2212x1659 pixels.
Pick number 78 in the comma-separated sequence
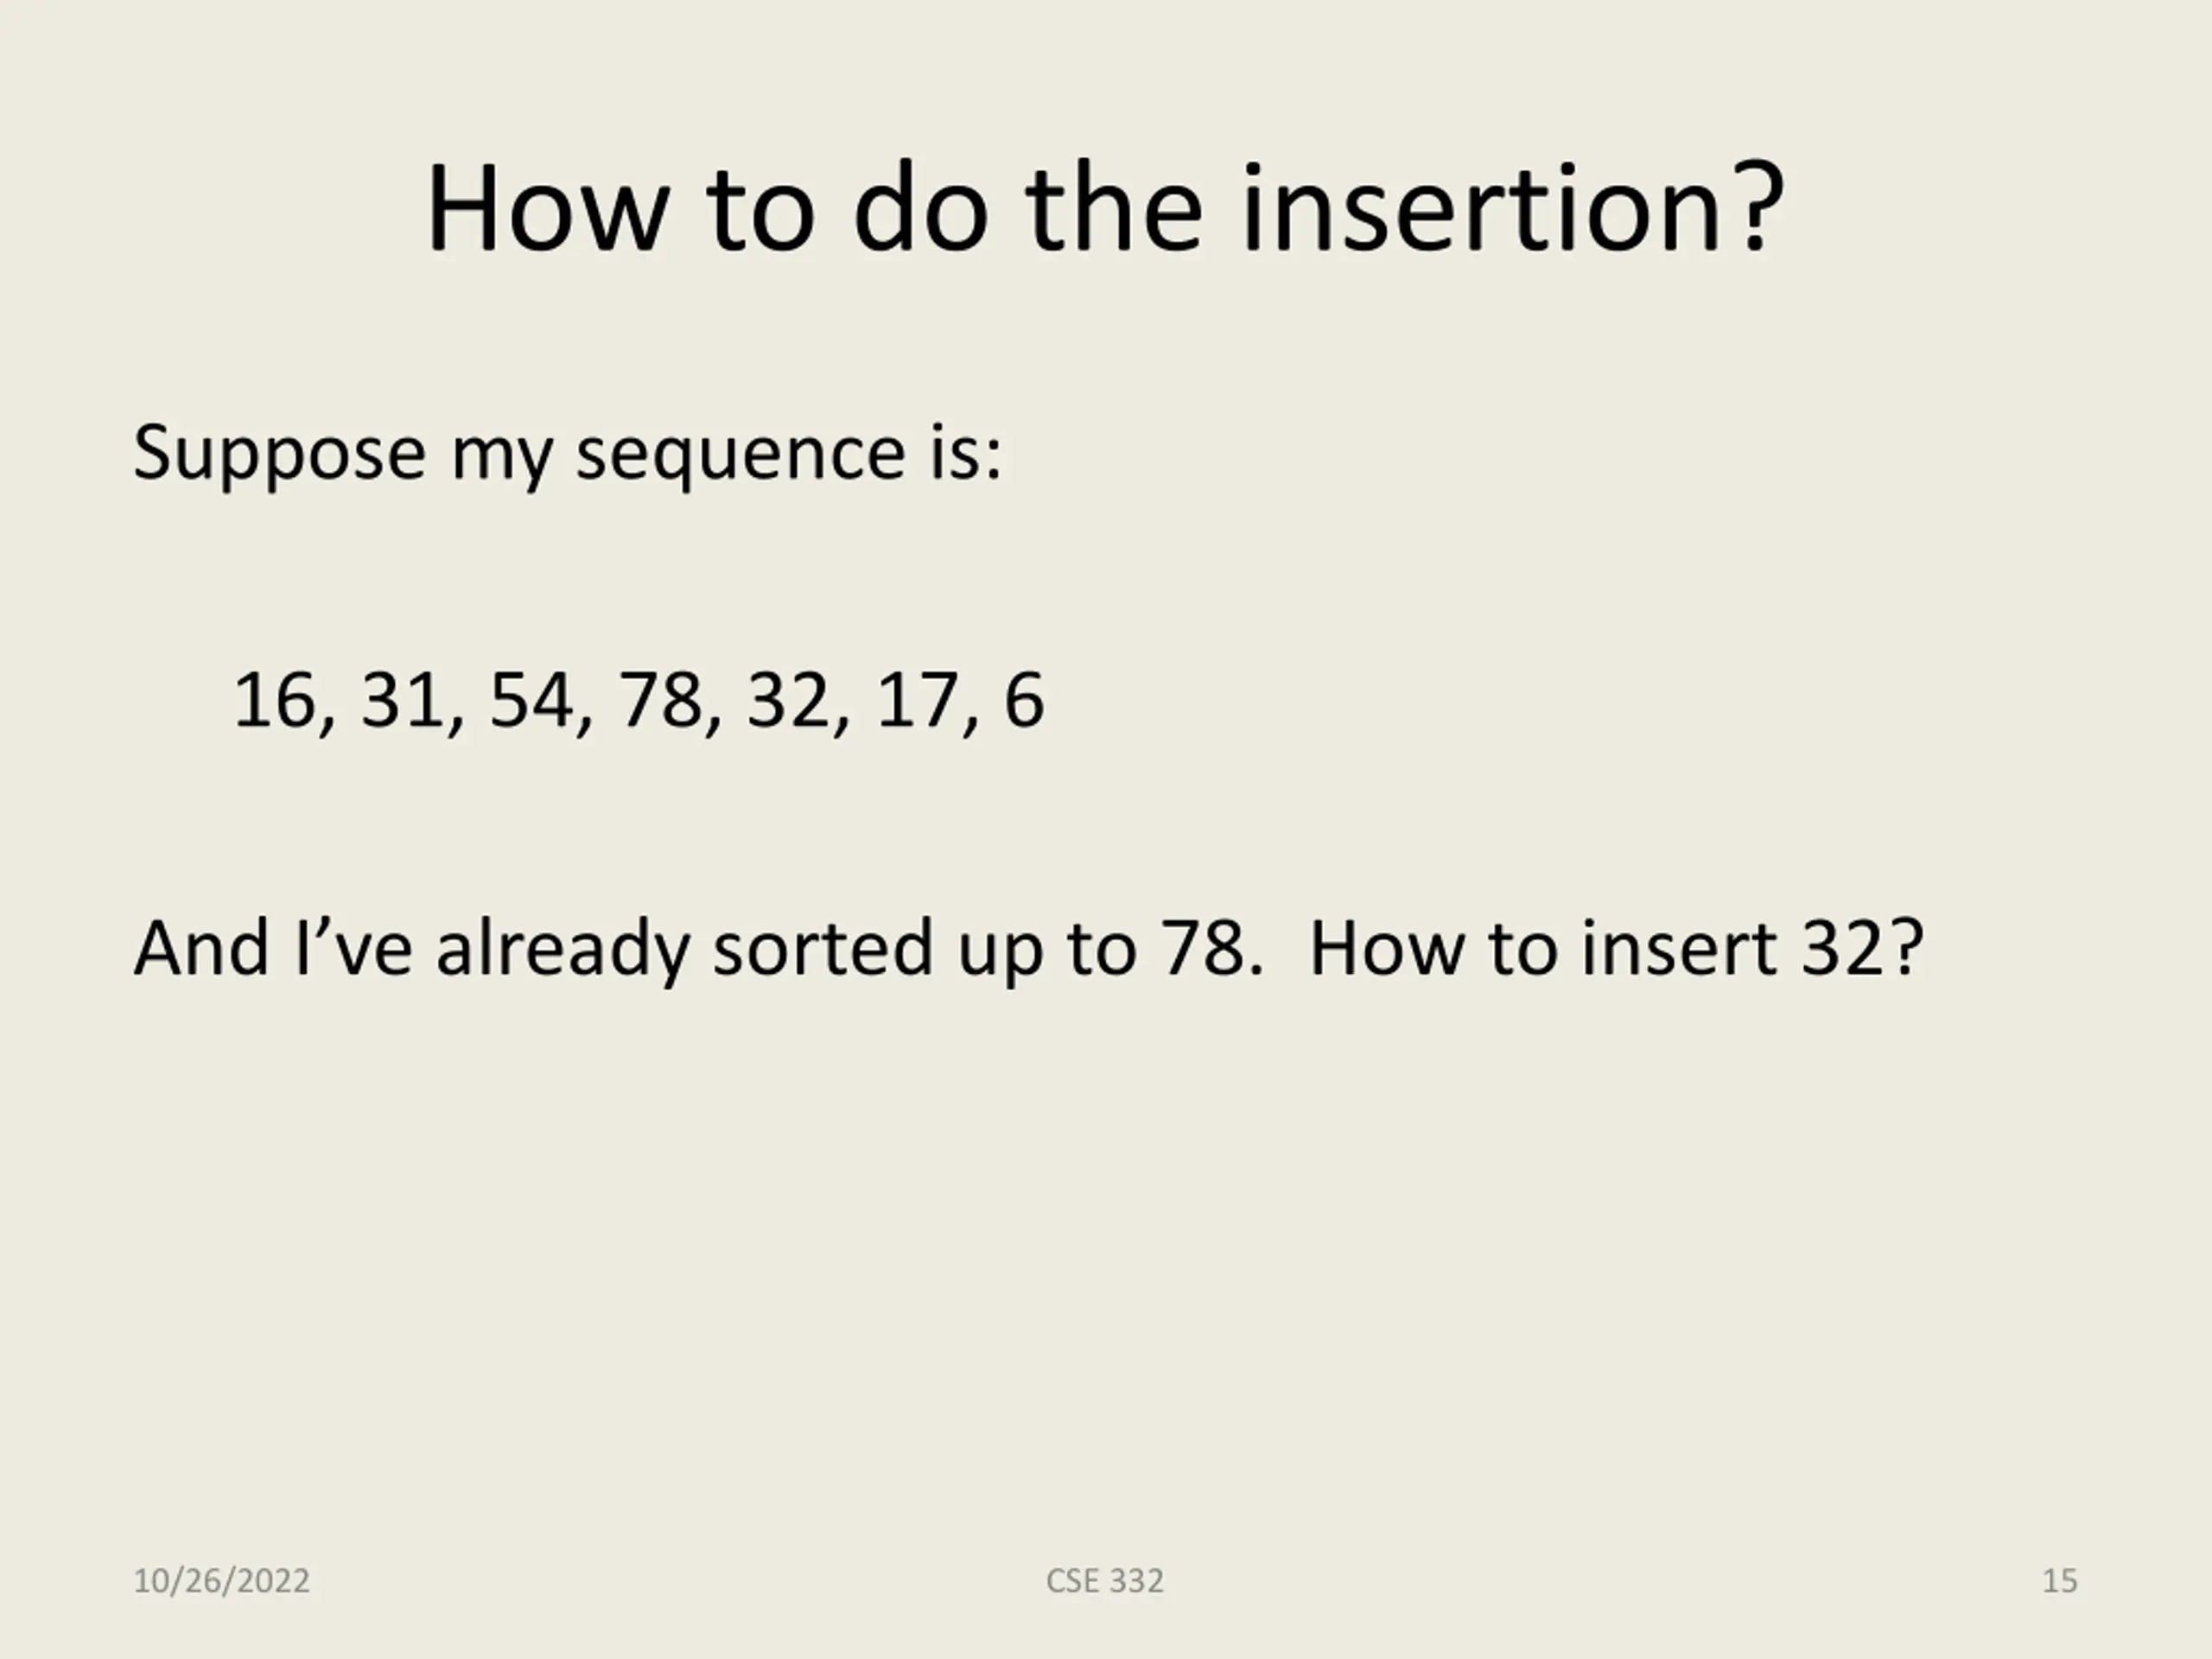click(661, 699)
